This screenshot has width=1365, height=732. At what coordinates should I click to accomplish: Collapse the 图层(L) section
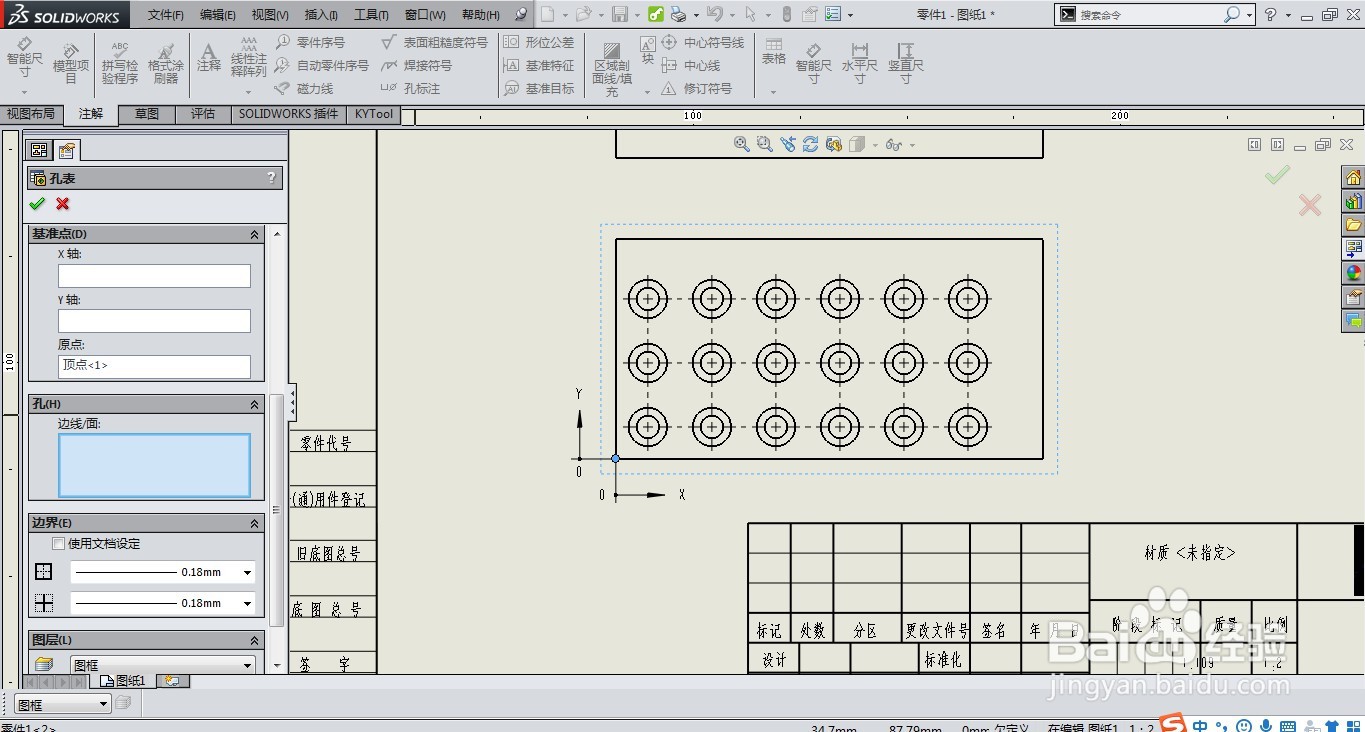pyautogui.click(x=254, y=640)
